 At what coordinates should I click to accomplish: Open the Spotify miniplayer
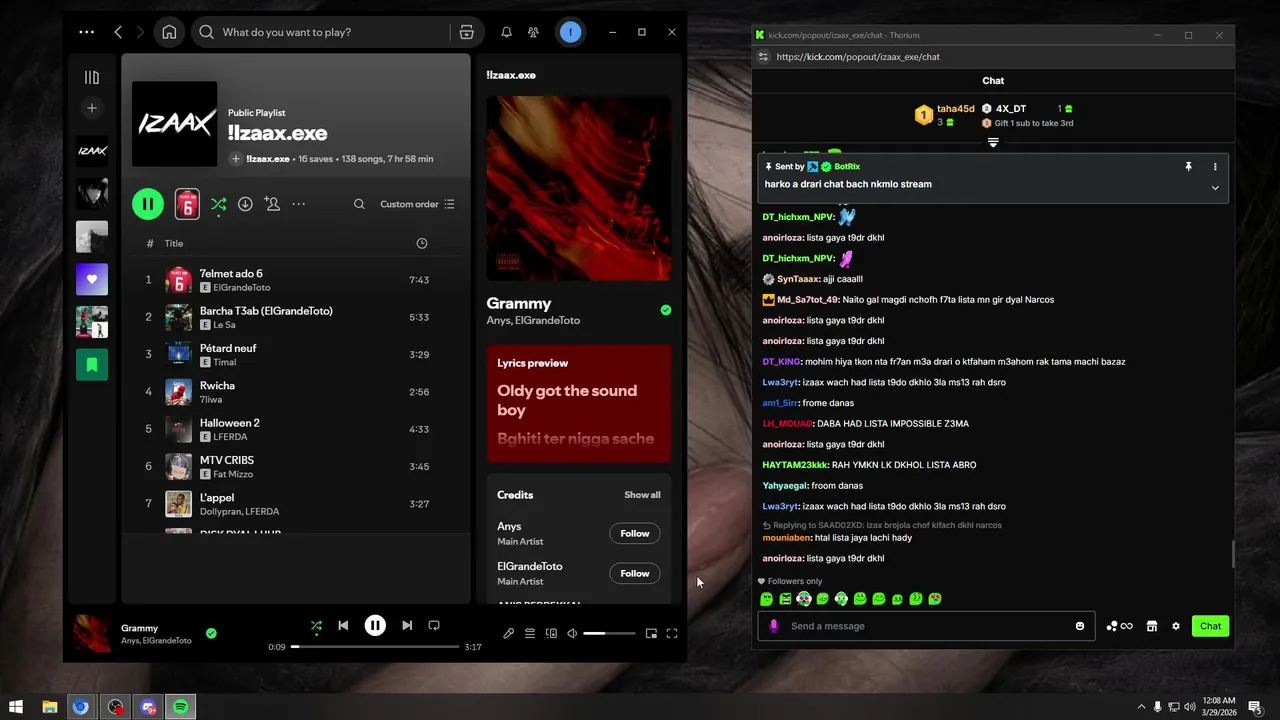click(x=651, y=633)
